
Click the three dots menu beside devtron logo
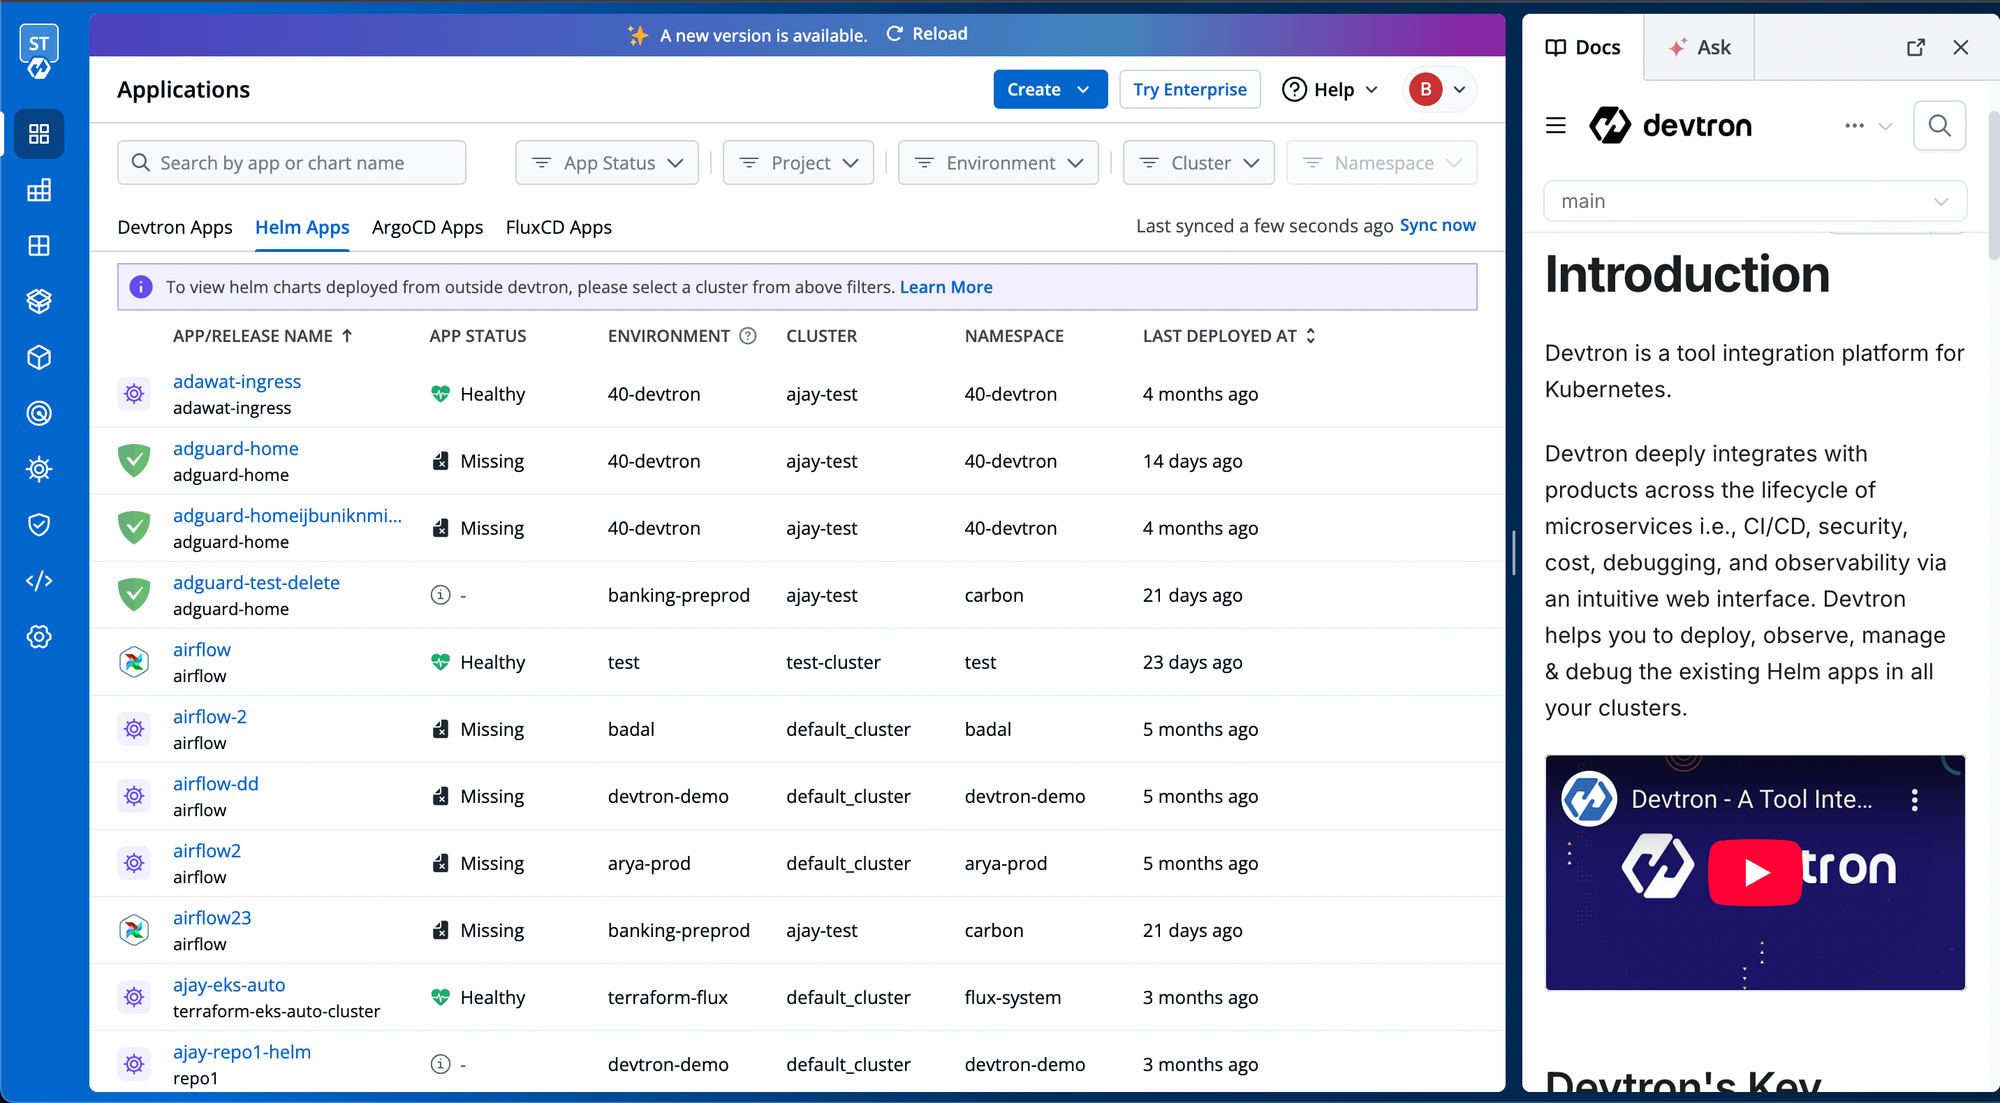coord(1855,126)
